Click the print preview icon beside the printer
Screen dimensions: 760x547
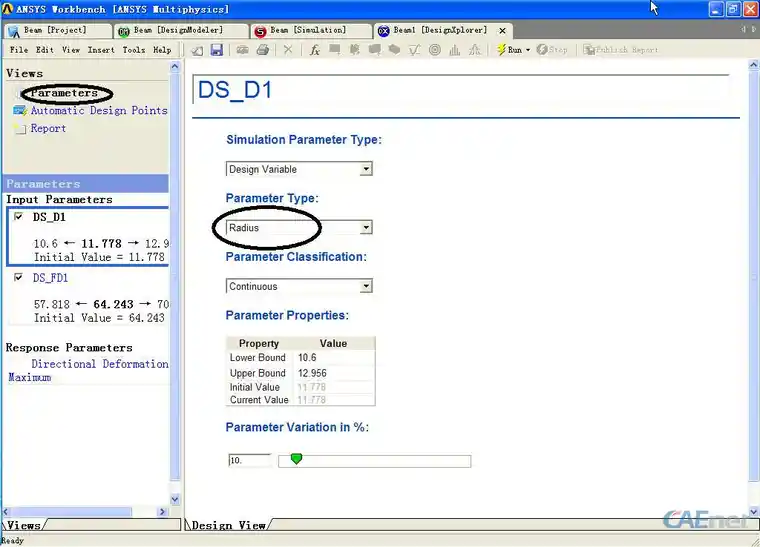click(x=242, y=49)
